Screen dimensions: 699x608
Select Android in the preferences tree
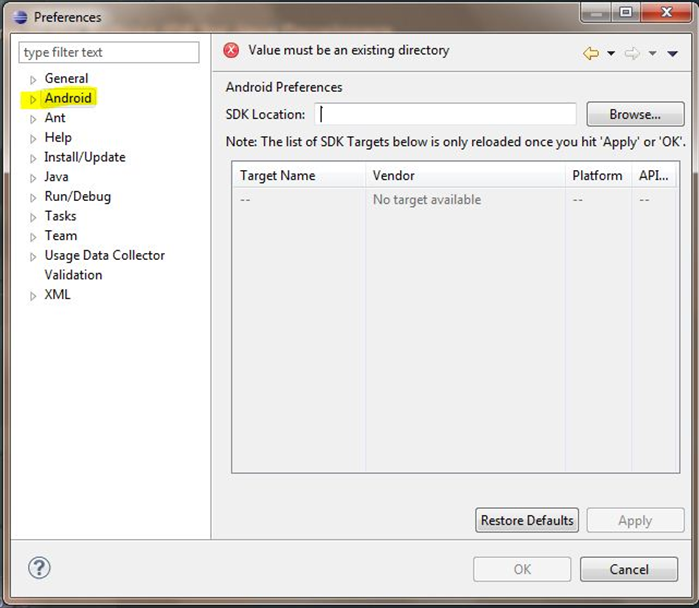pos(68,98)
